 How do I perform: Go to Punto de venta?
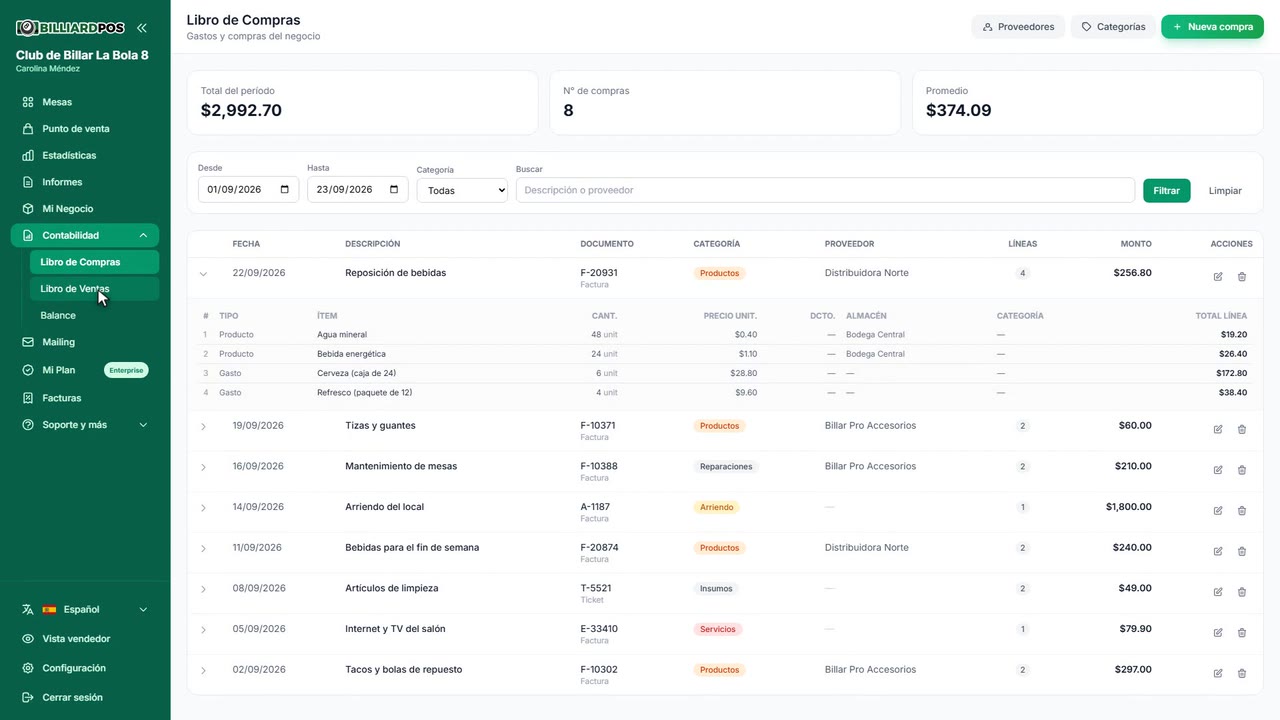click(x=85, y=129)
